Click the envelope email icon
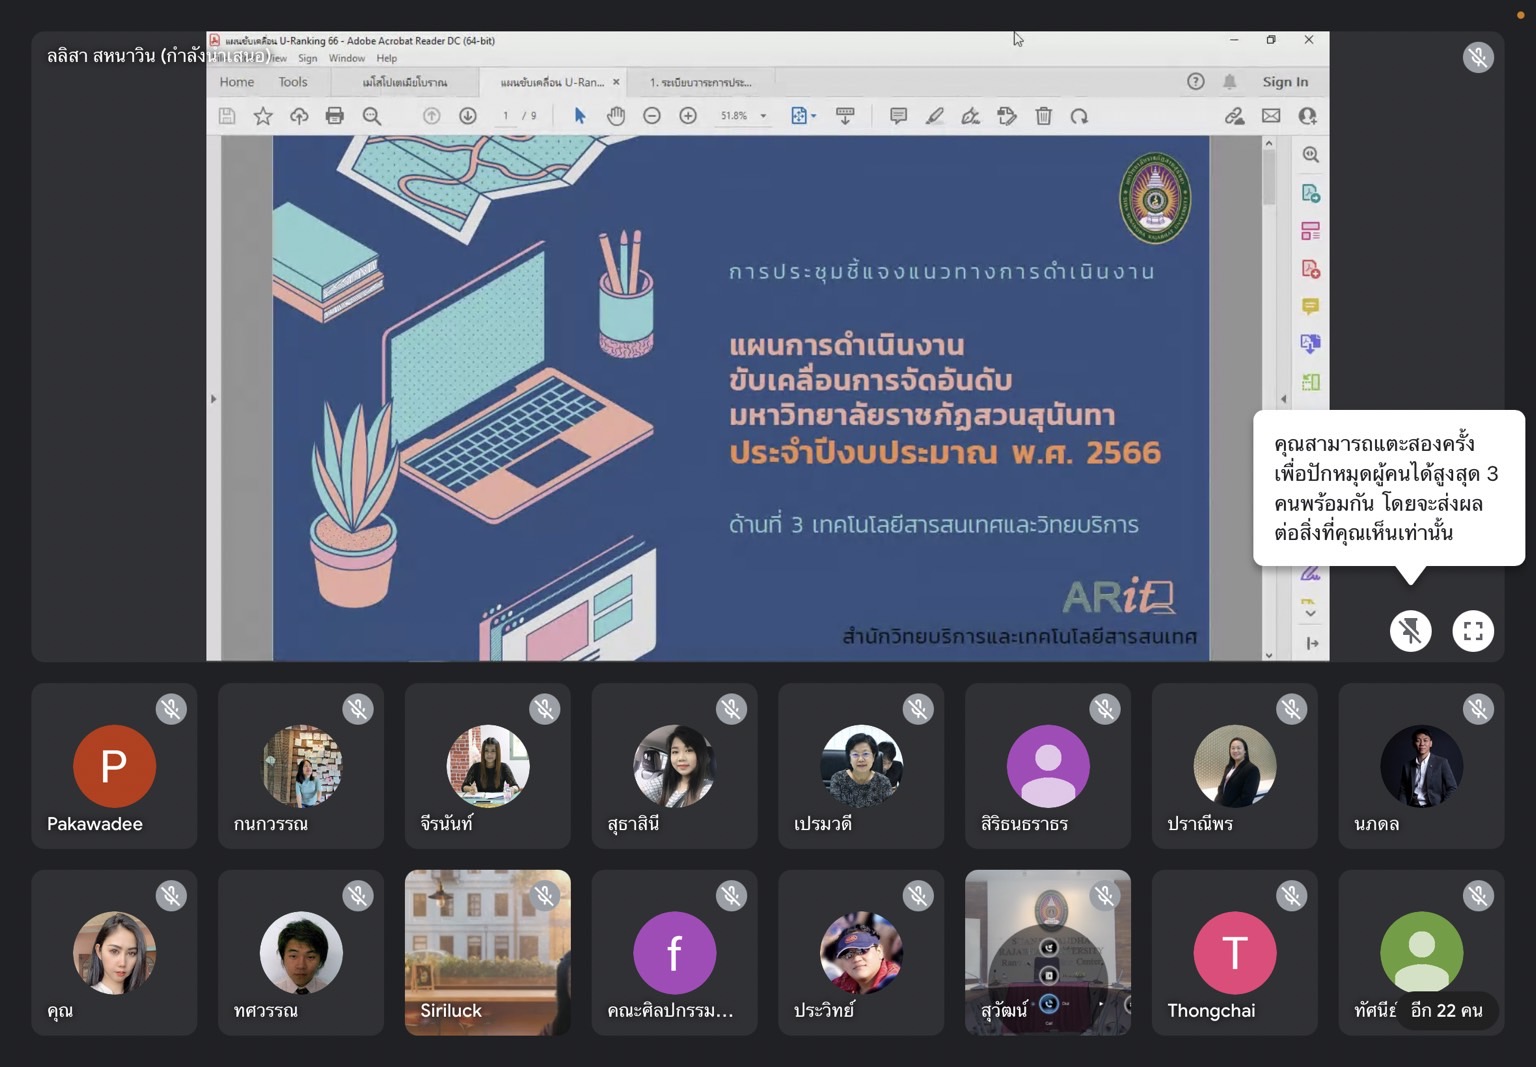Screen dimensions: 1536x1067 (x=1271, y=116)
